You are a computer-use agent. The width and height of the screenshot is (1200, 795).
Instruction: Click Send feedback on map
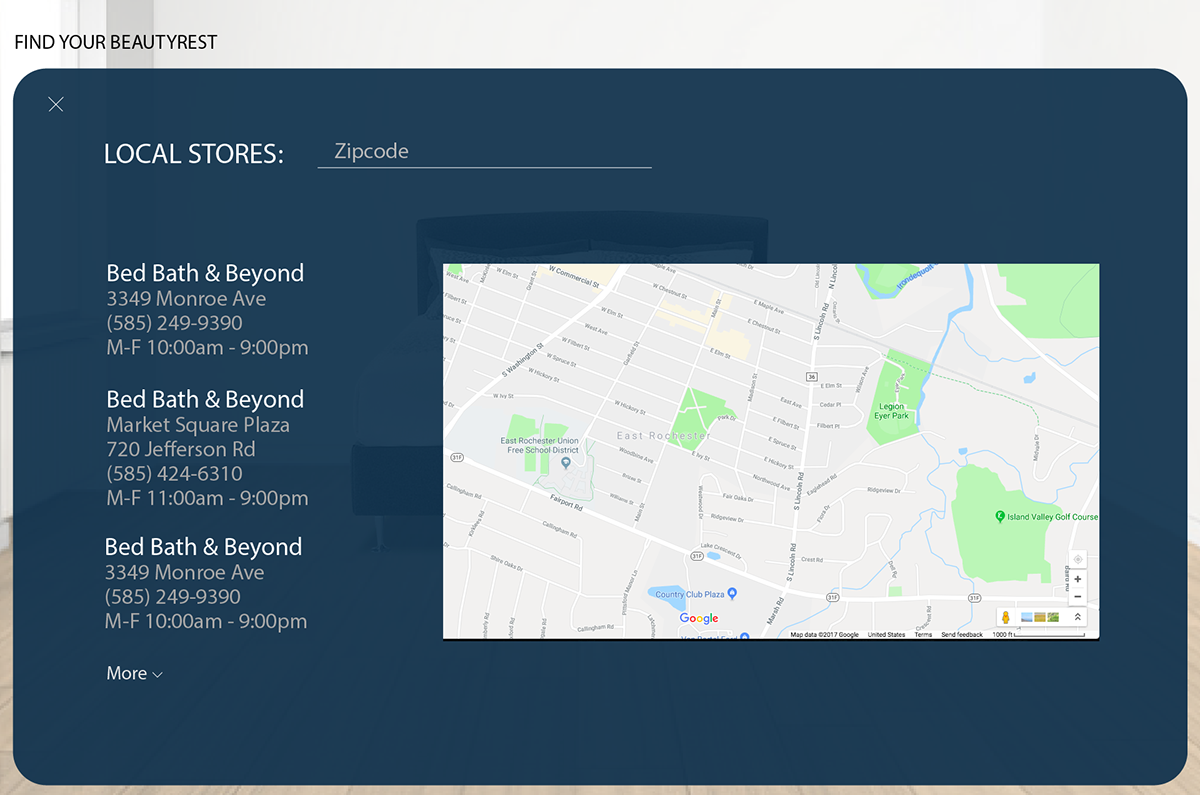962,634
